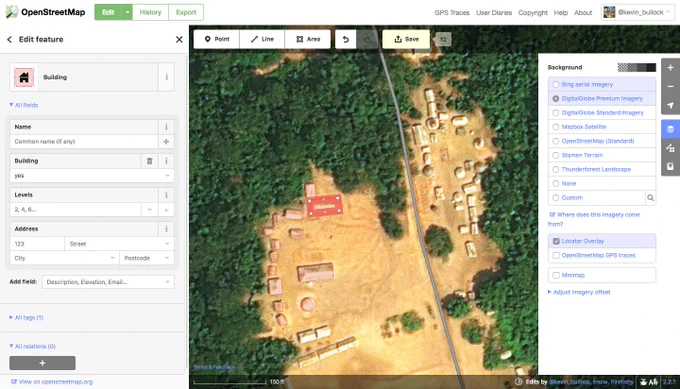Viewport: 680px width, 389px height.
Task: Select the Area drawing tool
Action: 308,39
